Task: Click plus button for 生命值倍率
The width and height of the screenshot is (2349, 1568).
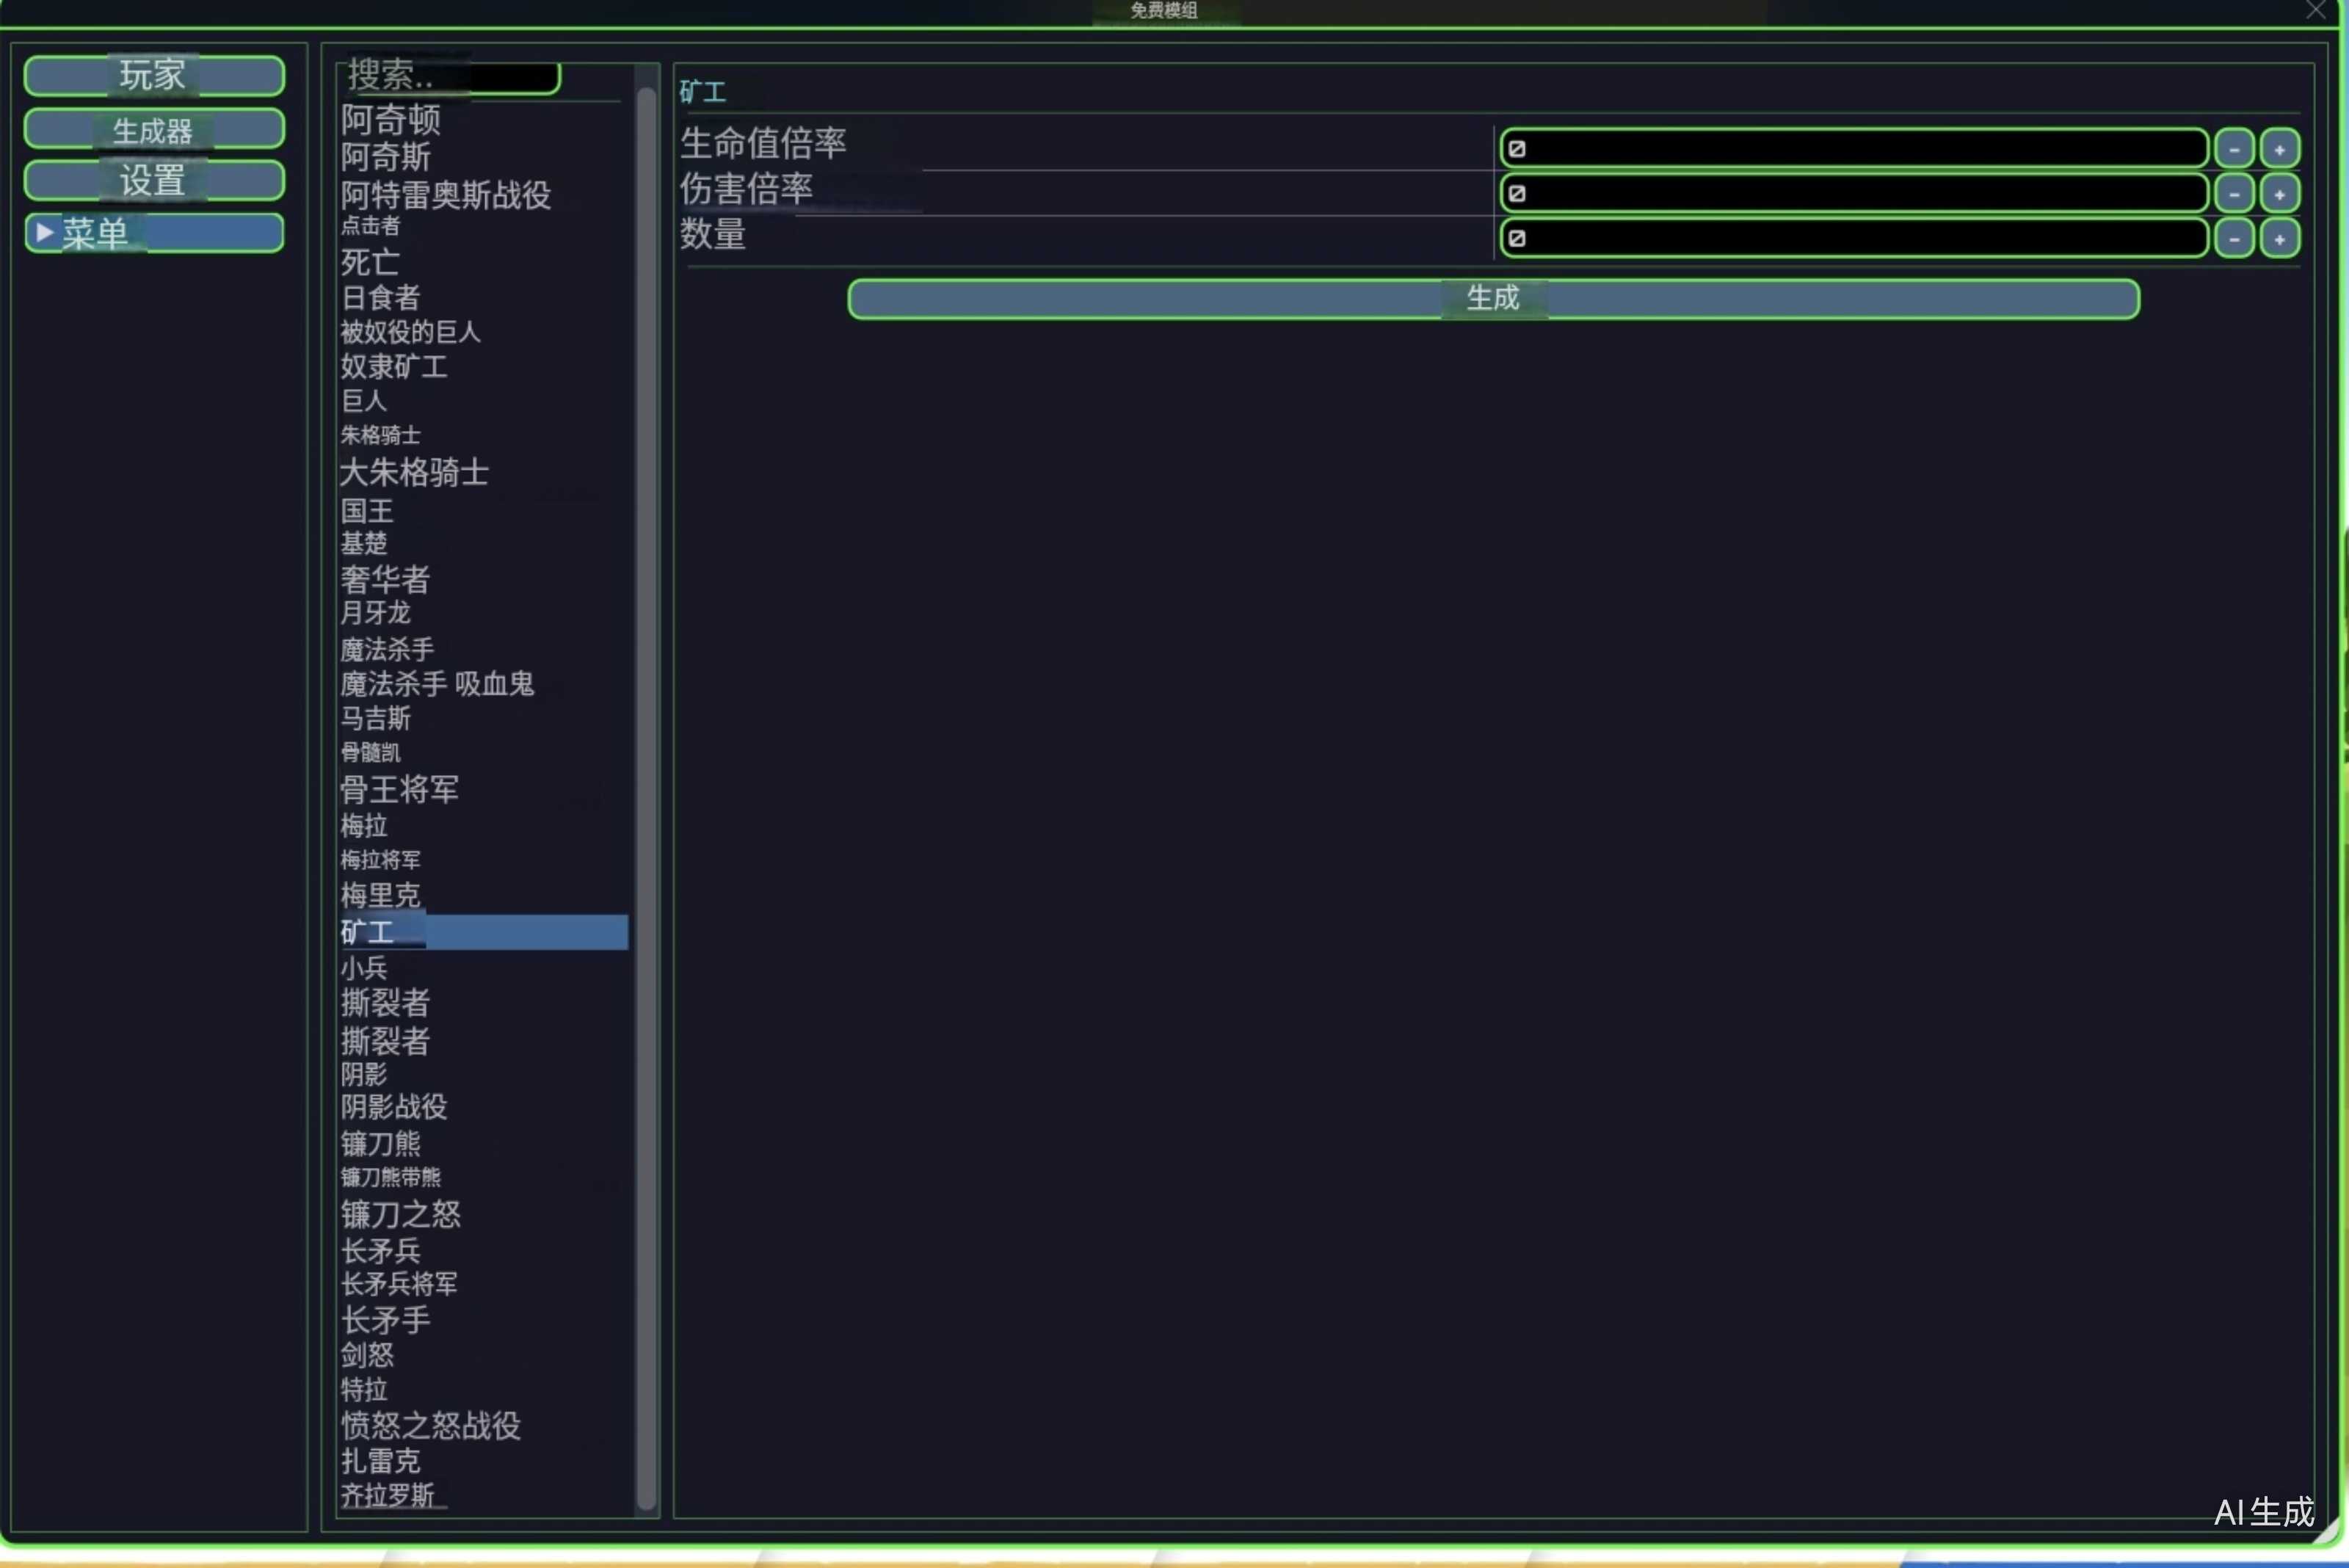Action: 2279,149
